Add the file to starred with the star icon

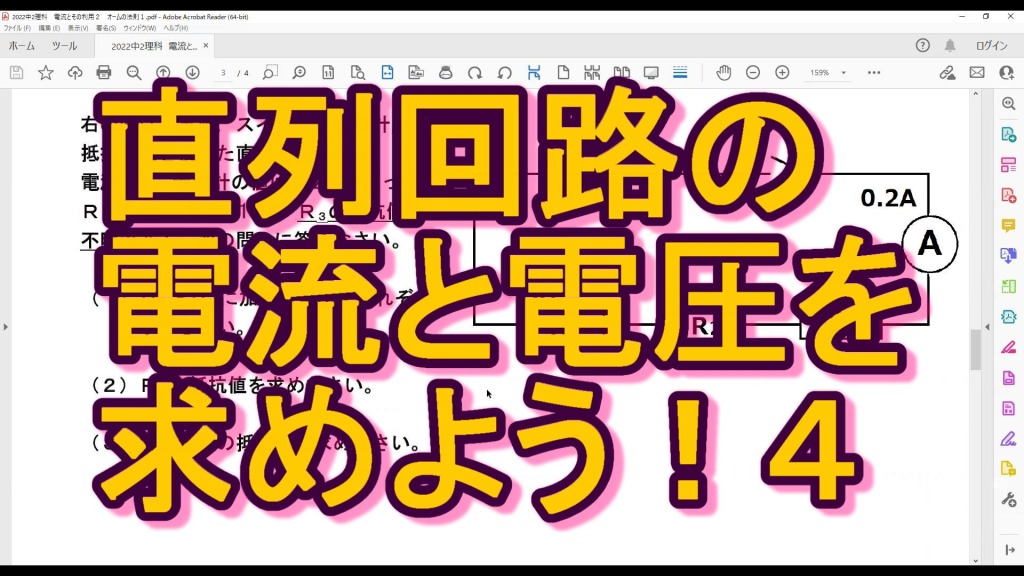pos(46,73)
